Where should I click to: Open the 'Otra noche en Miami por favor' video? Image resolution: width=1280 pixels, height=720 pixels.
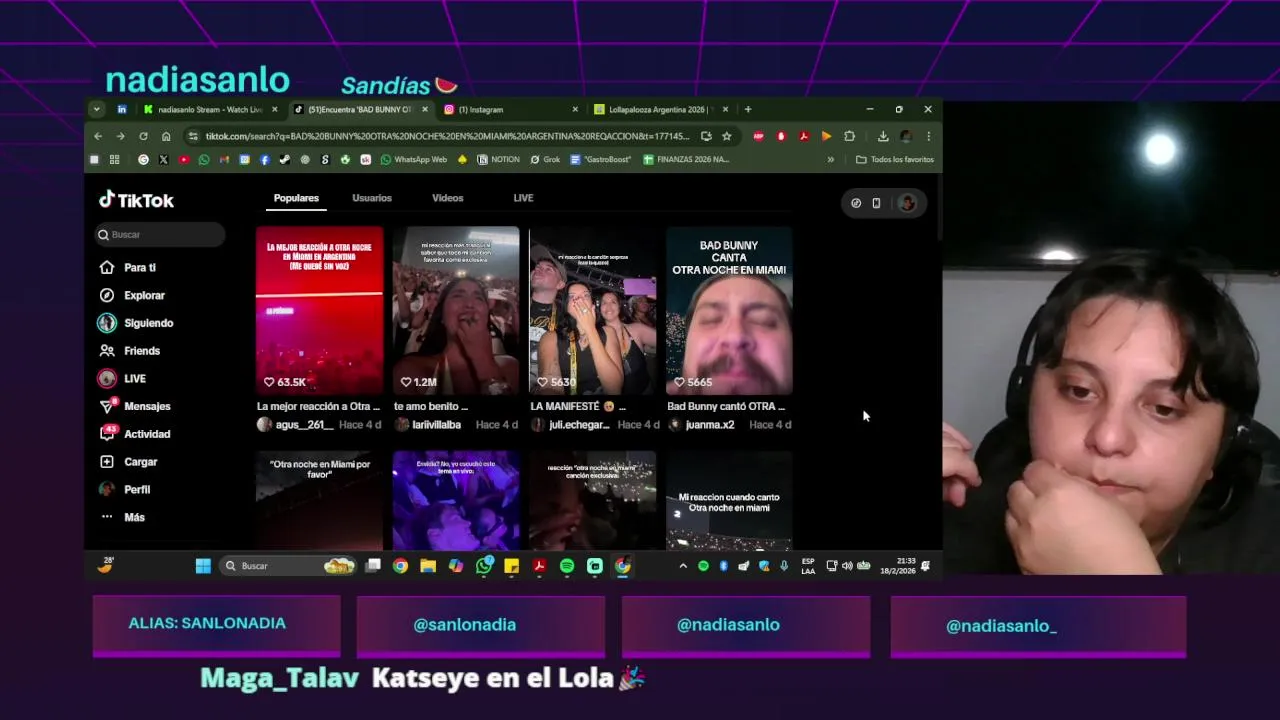319,500
